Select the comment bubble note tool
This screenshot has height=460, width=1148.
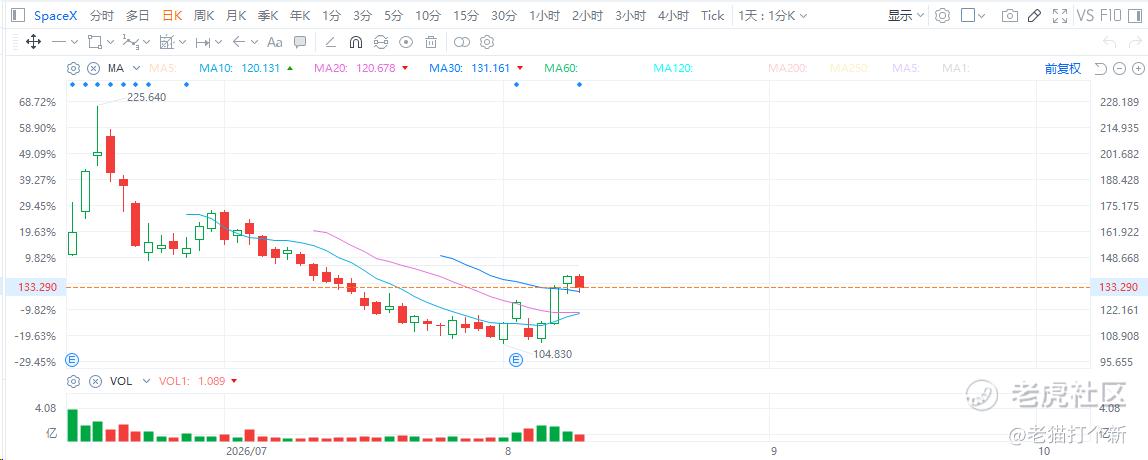point(299,42)
